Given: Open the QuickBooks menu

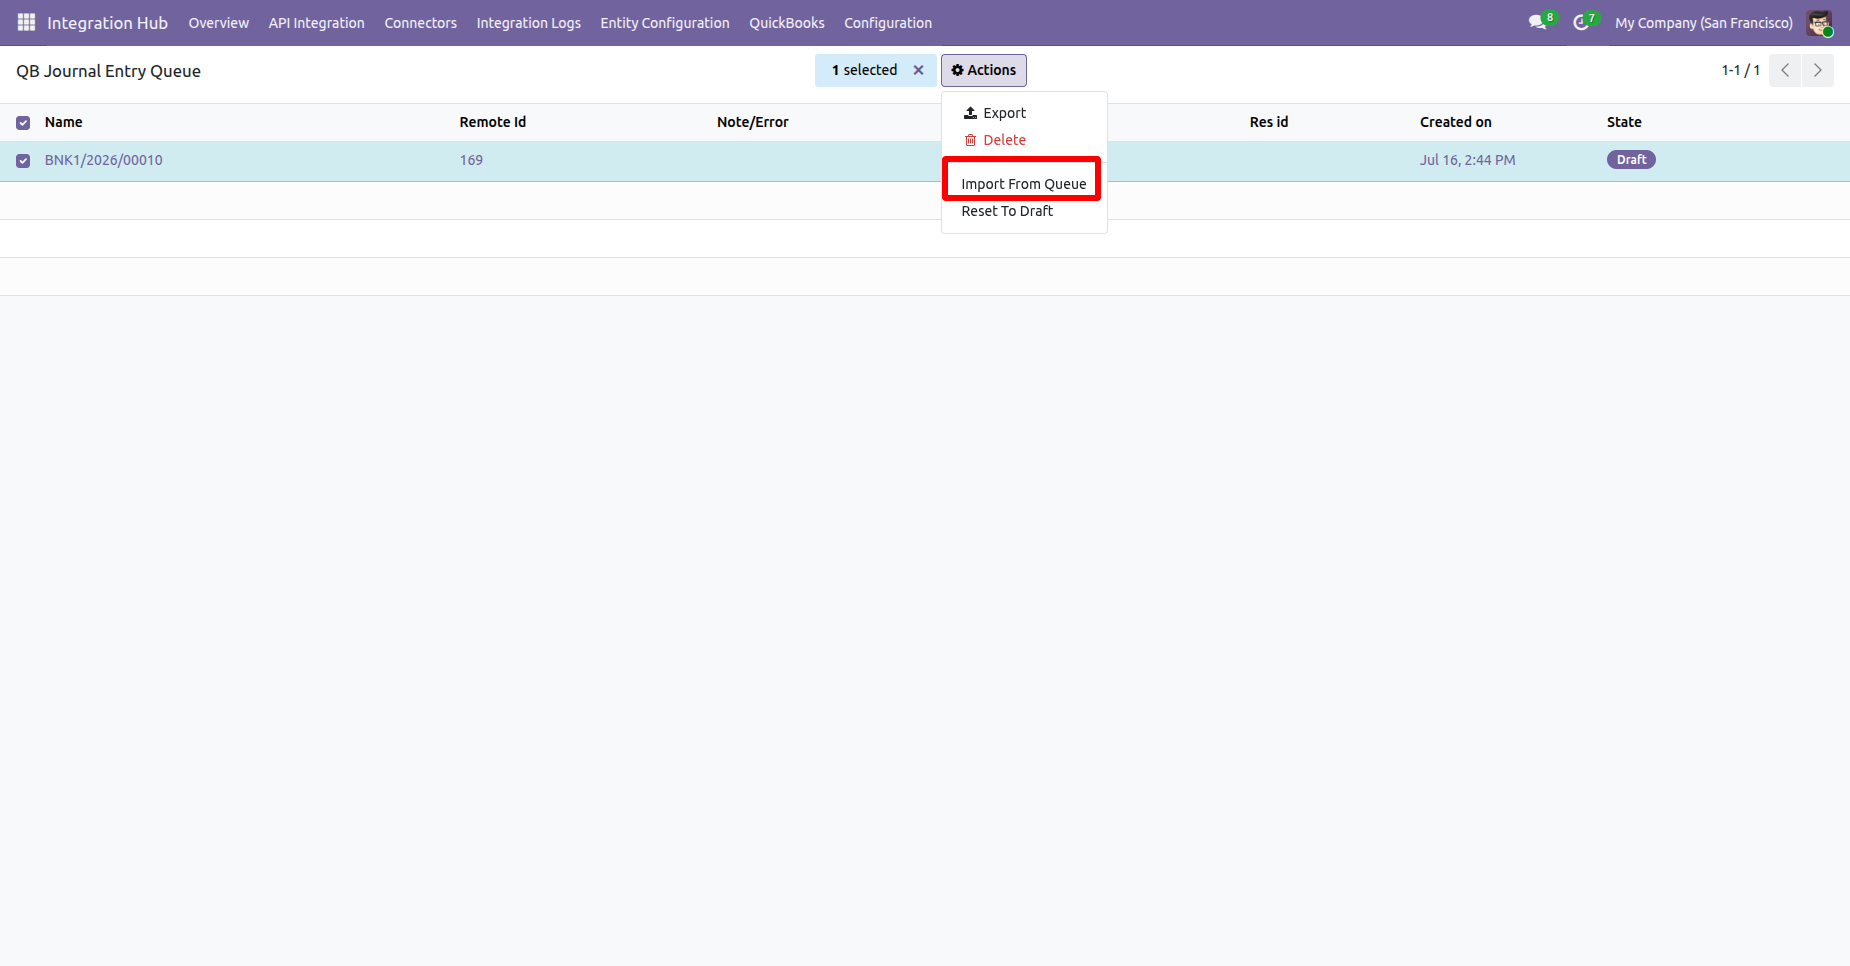Looking at the screenshot, I should coord(787,23).
